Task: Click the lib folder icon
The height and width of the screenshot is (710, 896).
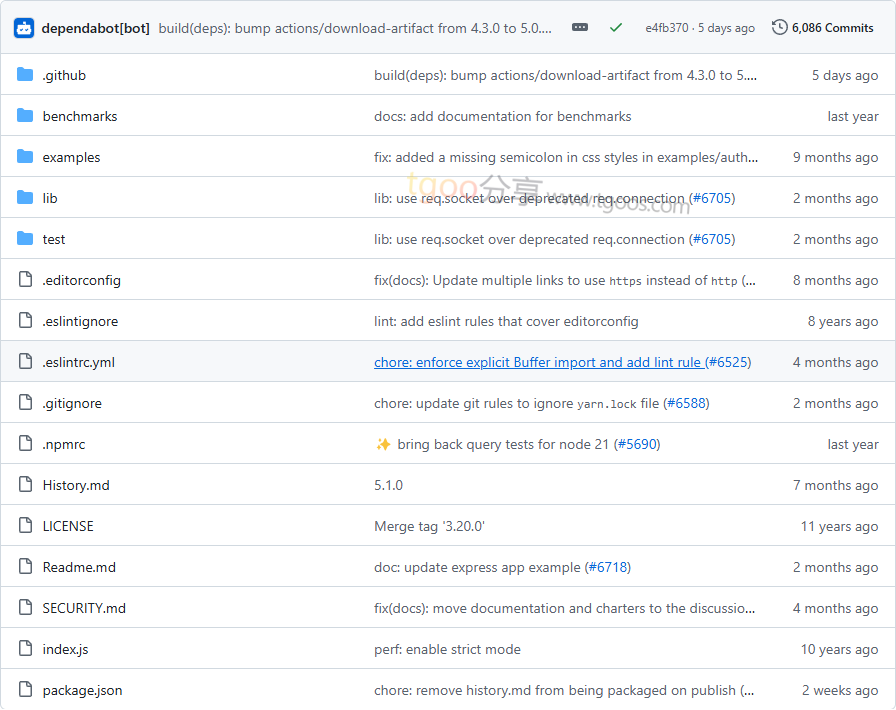Action: pyautogui.click(x=25, y=198)
